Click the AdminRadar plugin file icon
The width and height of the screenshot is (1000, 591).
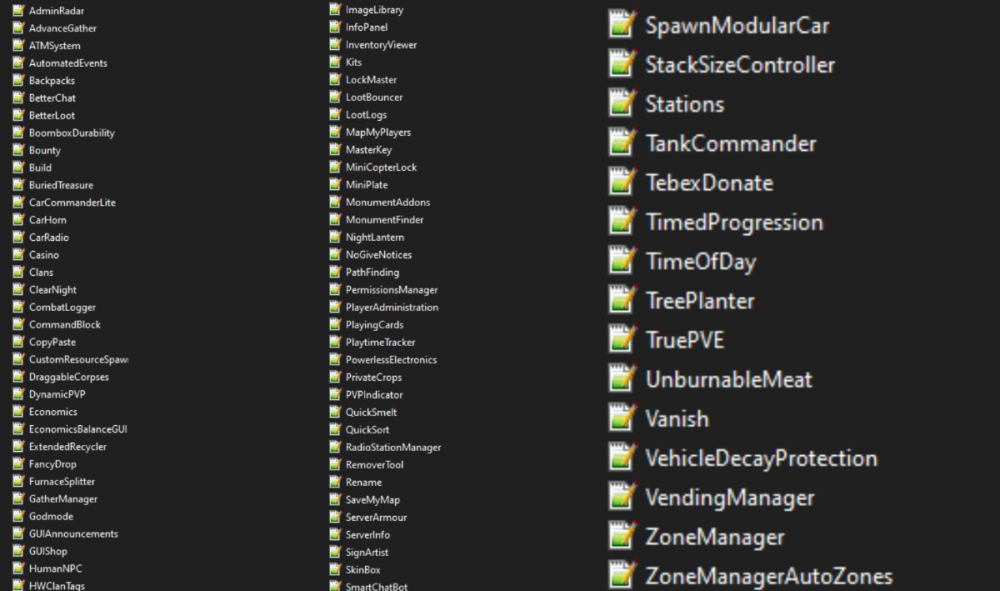point(19,10)
